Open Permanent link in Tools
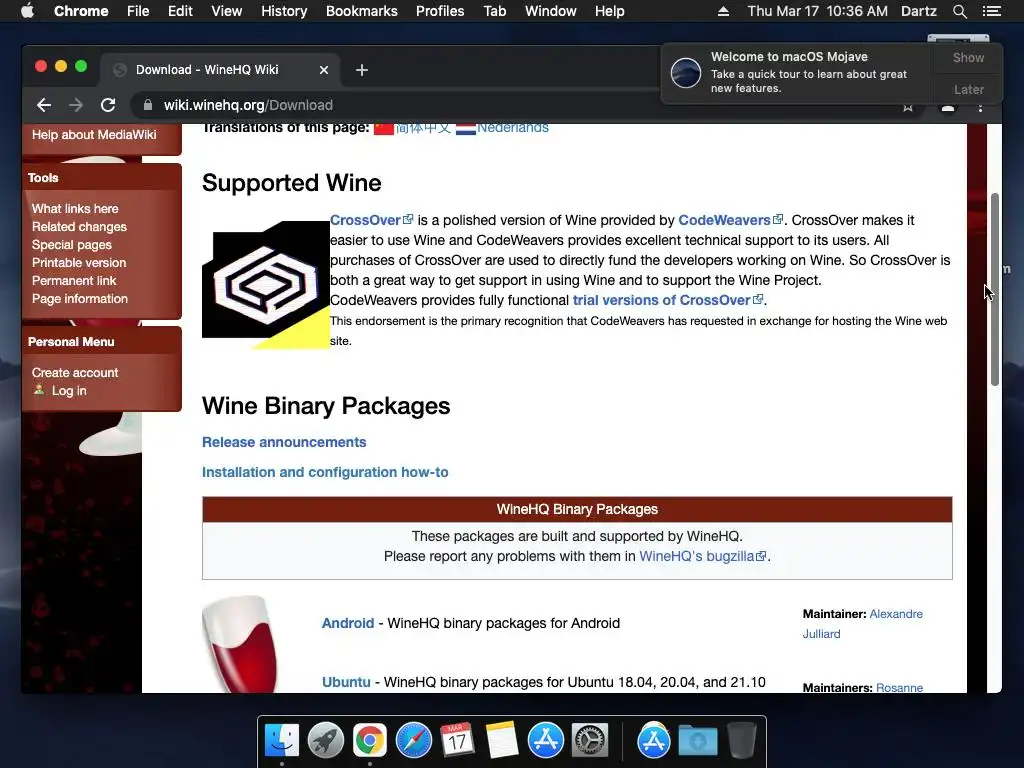 click(x=74, y=280)
